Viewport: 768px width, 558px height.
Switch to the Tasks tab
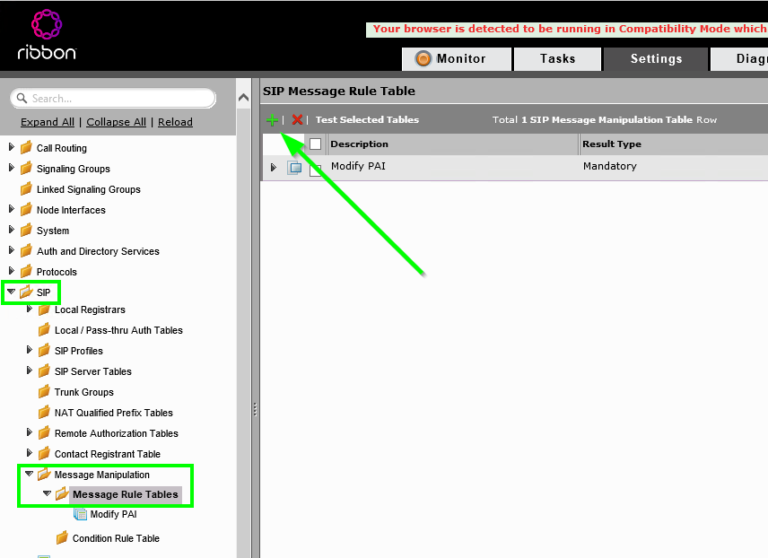click(x=557, y=59)
